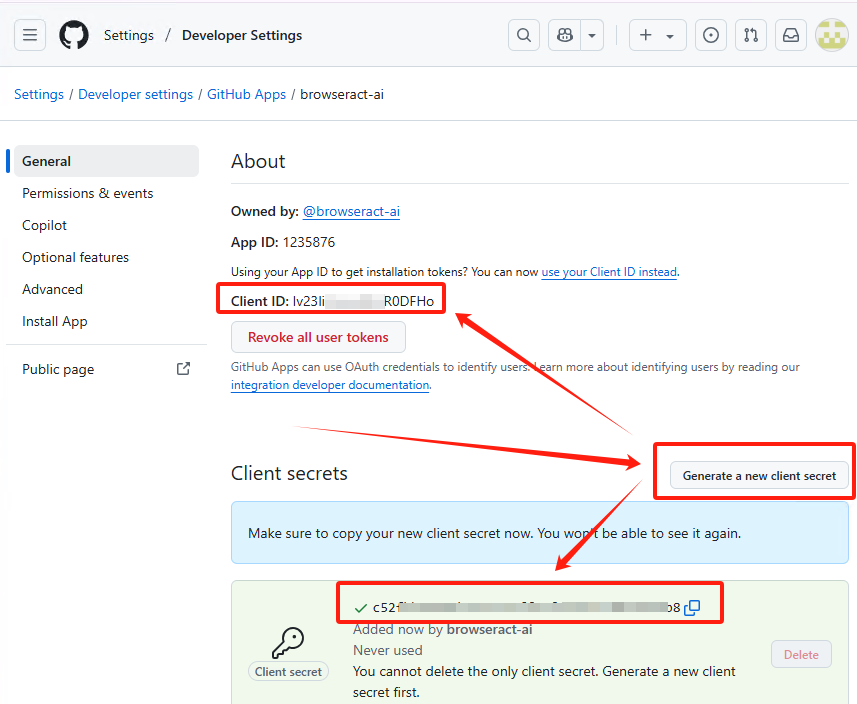Open integration developer documentation link
Viewport: 857px width, 704px height.
pyautogui.click(x=330, y=385)
